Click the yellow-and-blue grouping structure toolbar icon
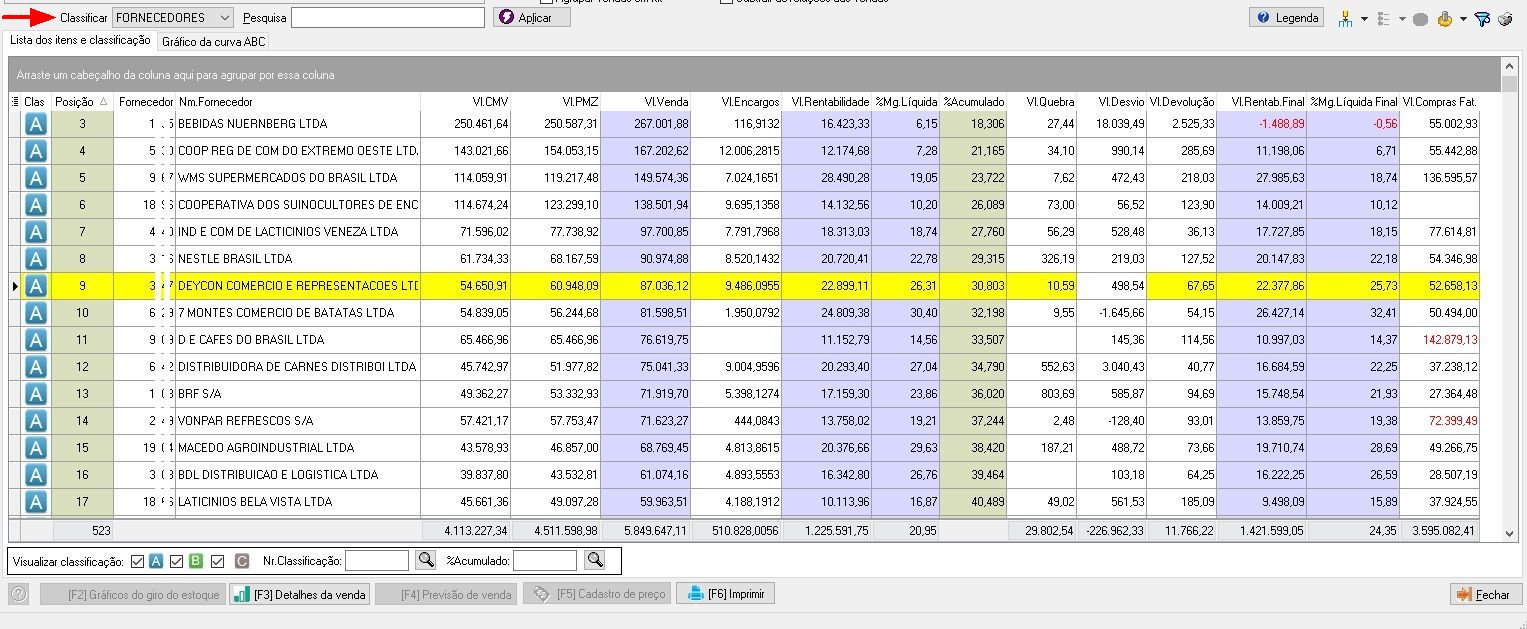 [x=1345, y=18]
